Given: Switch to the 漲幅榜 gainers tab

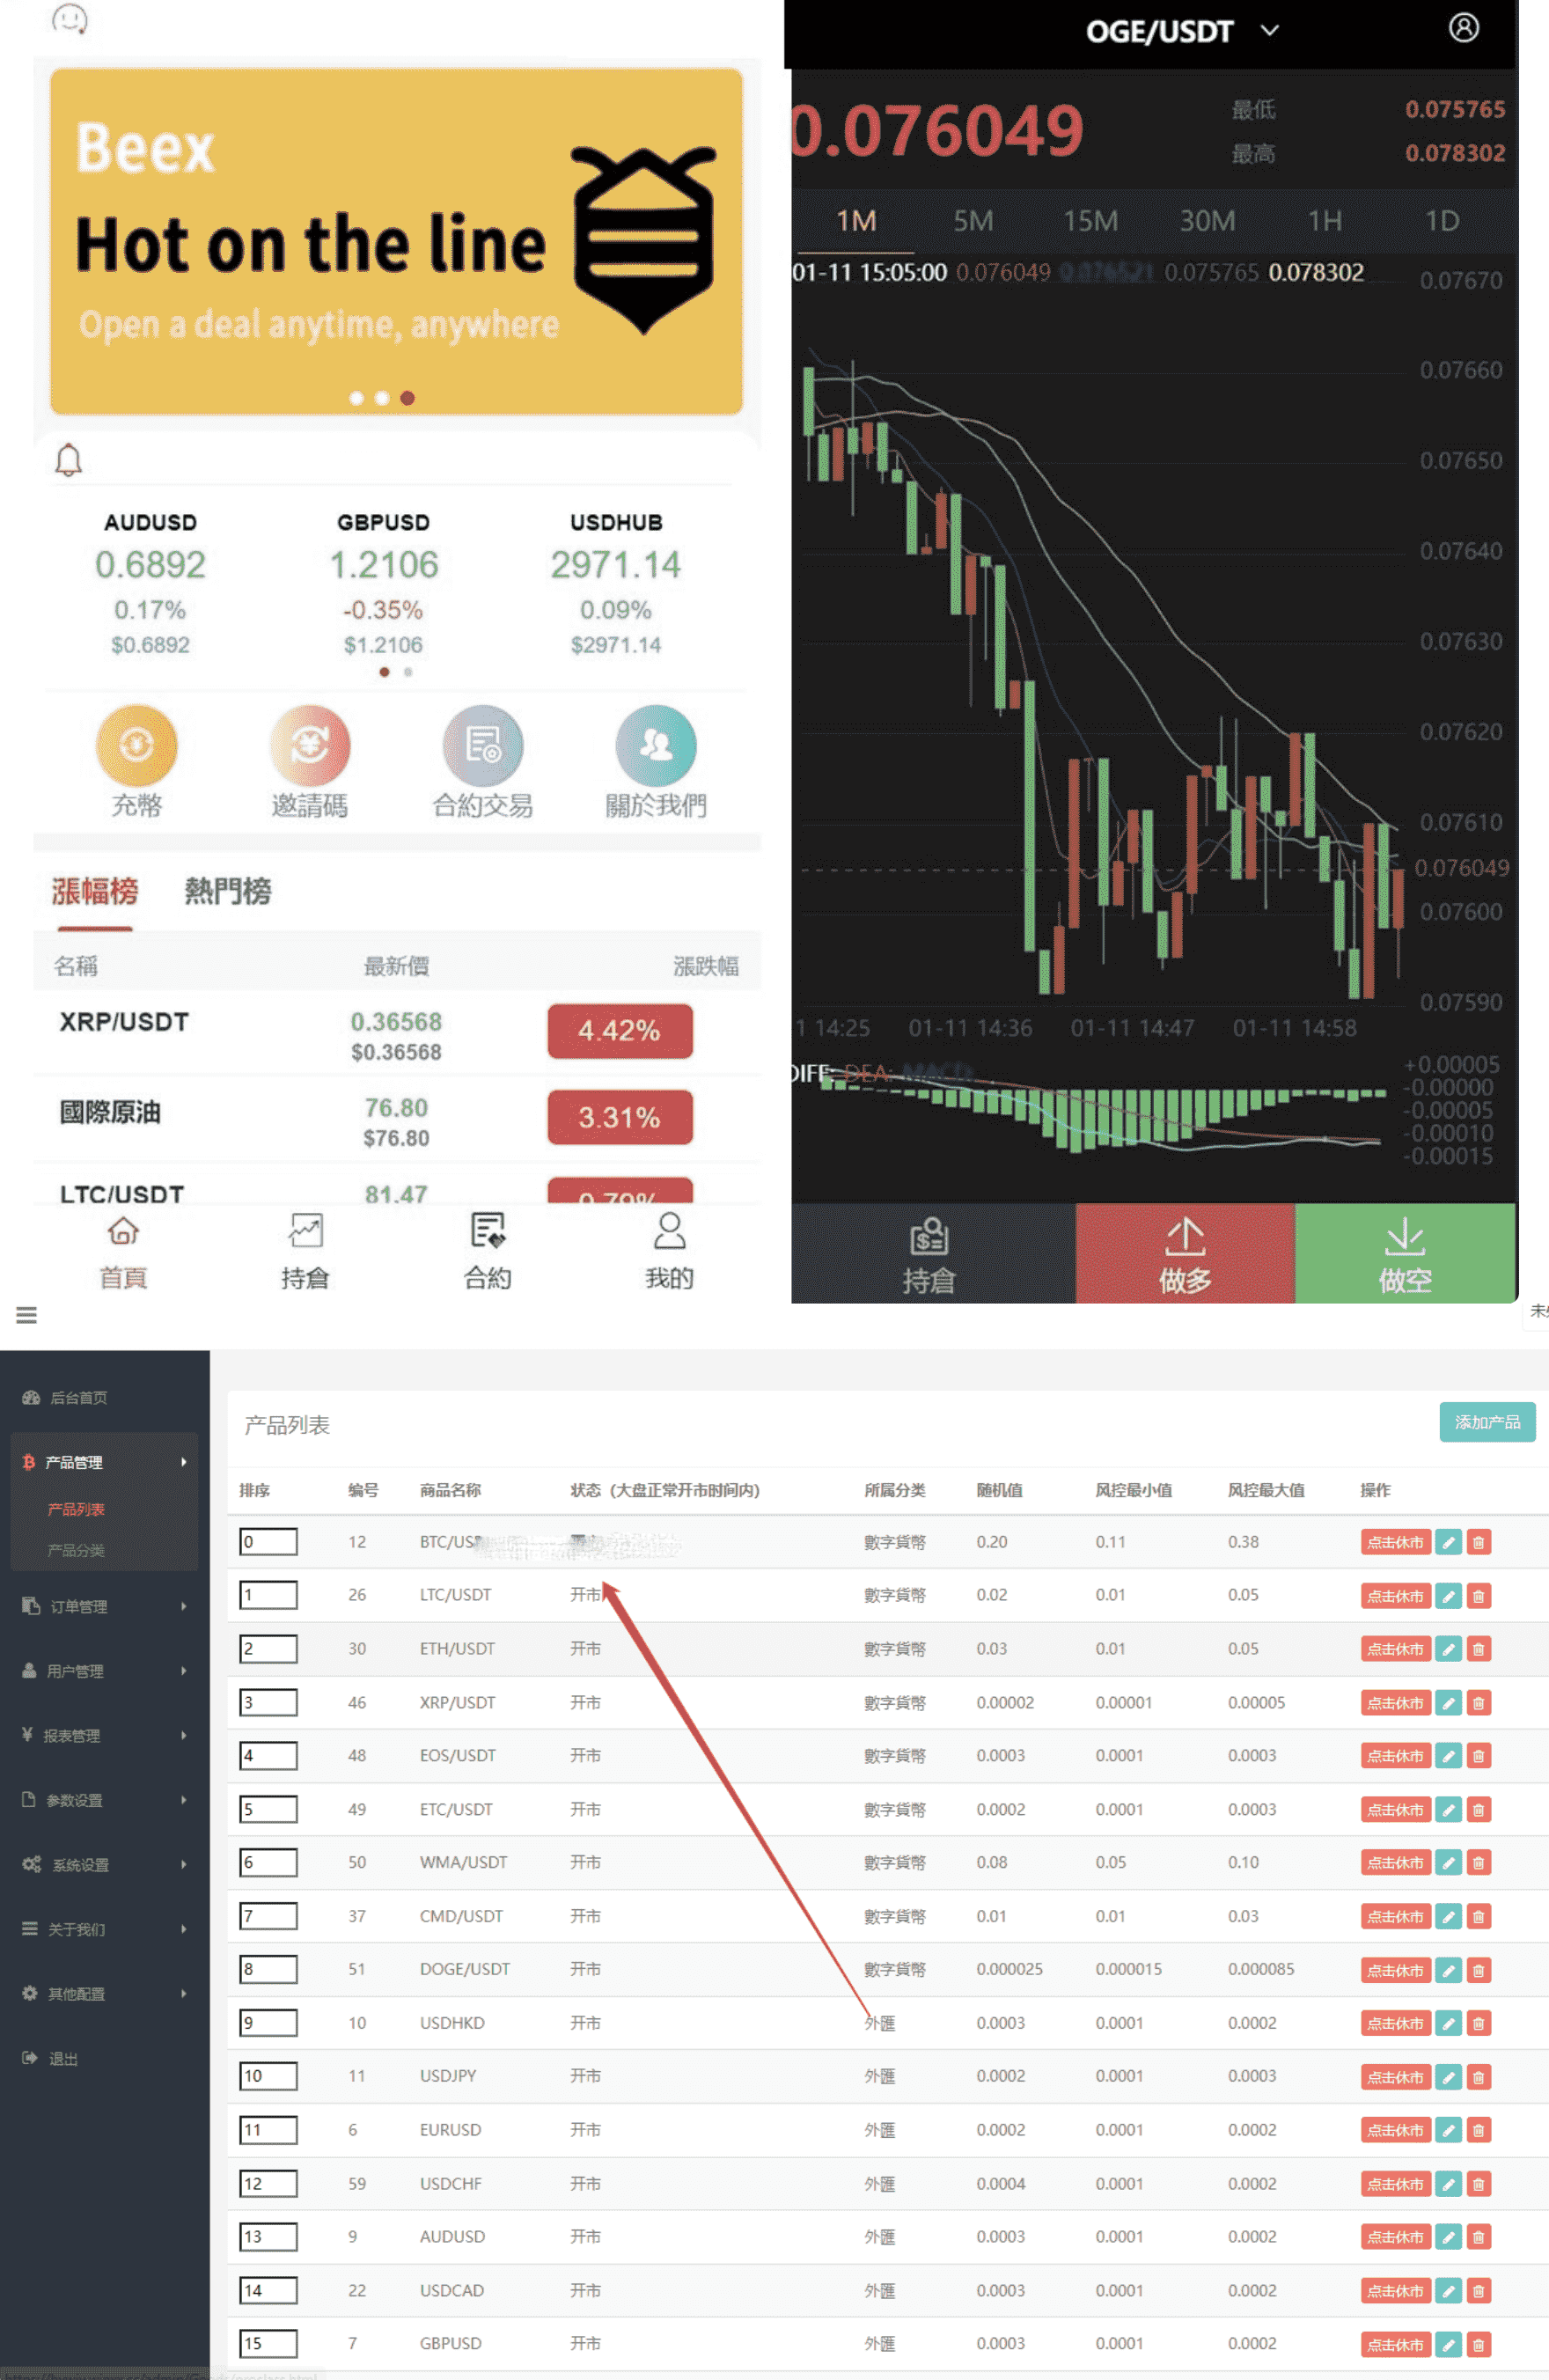Looking at the screenshot, I should (x=95, y=891).
